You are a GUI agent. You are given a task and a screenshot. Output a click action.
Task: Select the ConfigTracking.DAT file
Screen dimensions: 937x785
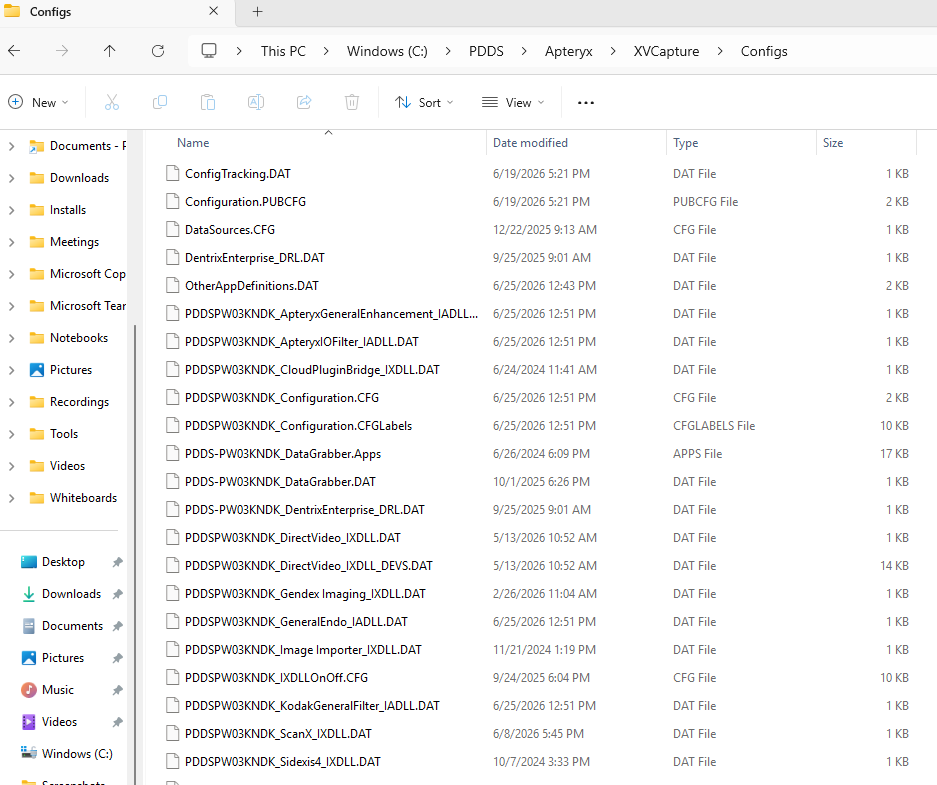coord(238,174)
